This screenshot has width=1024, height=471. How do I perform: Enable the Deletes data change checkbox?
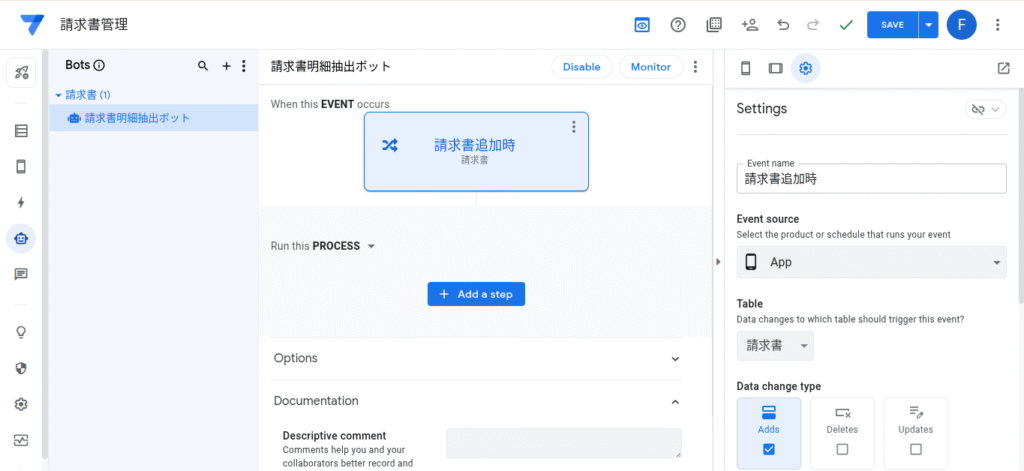842,449
